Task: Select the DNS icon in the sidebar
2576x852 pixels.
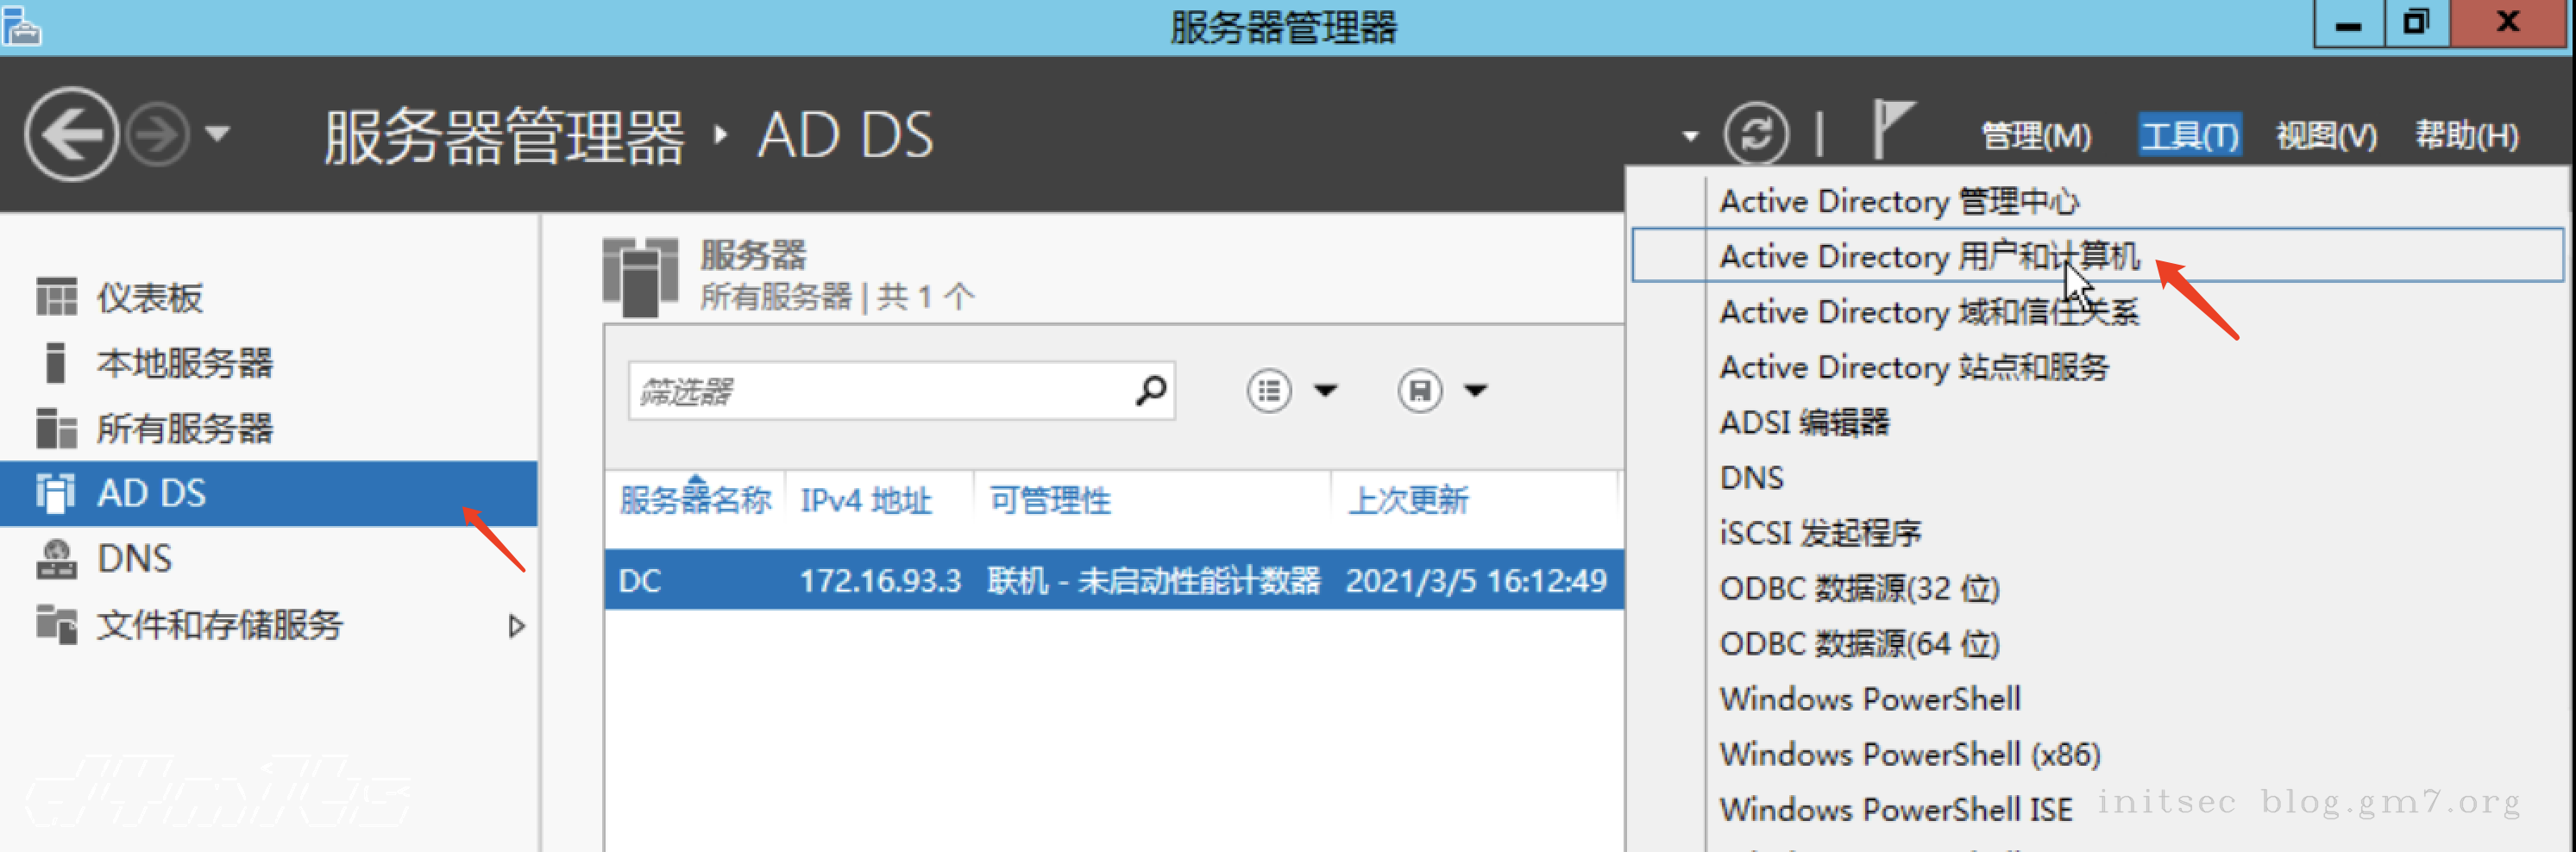Action: coord(55,558)
